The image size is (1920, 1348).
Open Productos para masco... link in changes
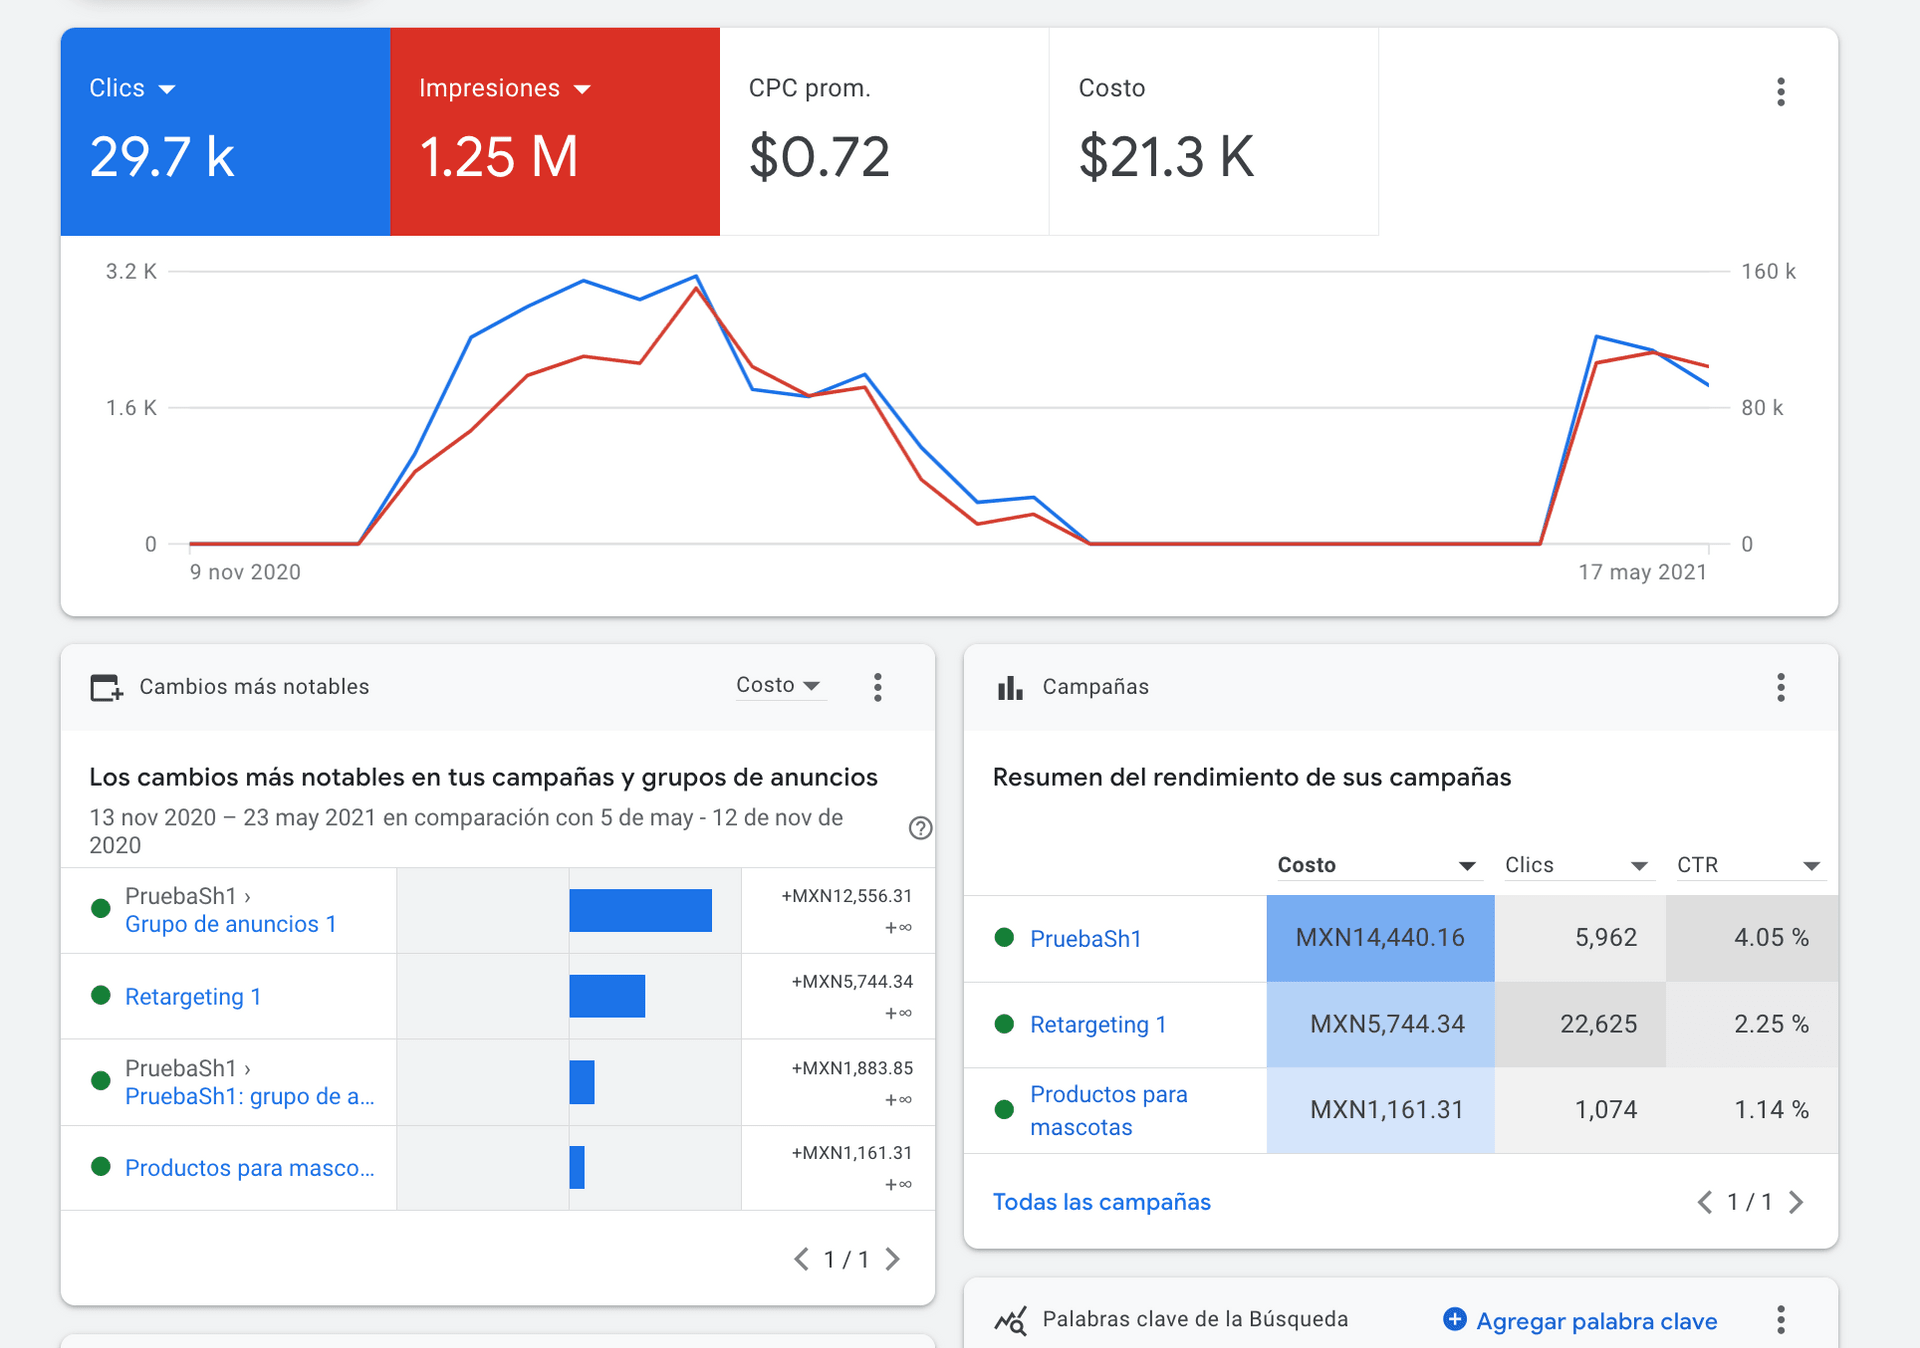[x=249, y=1168]
